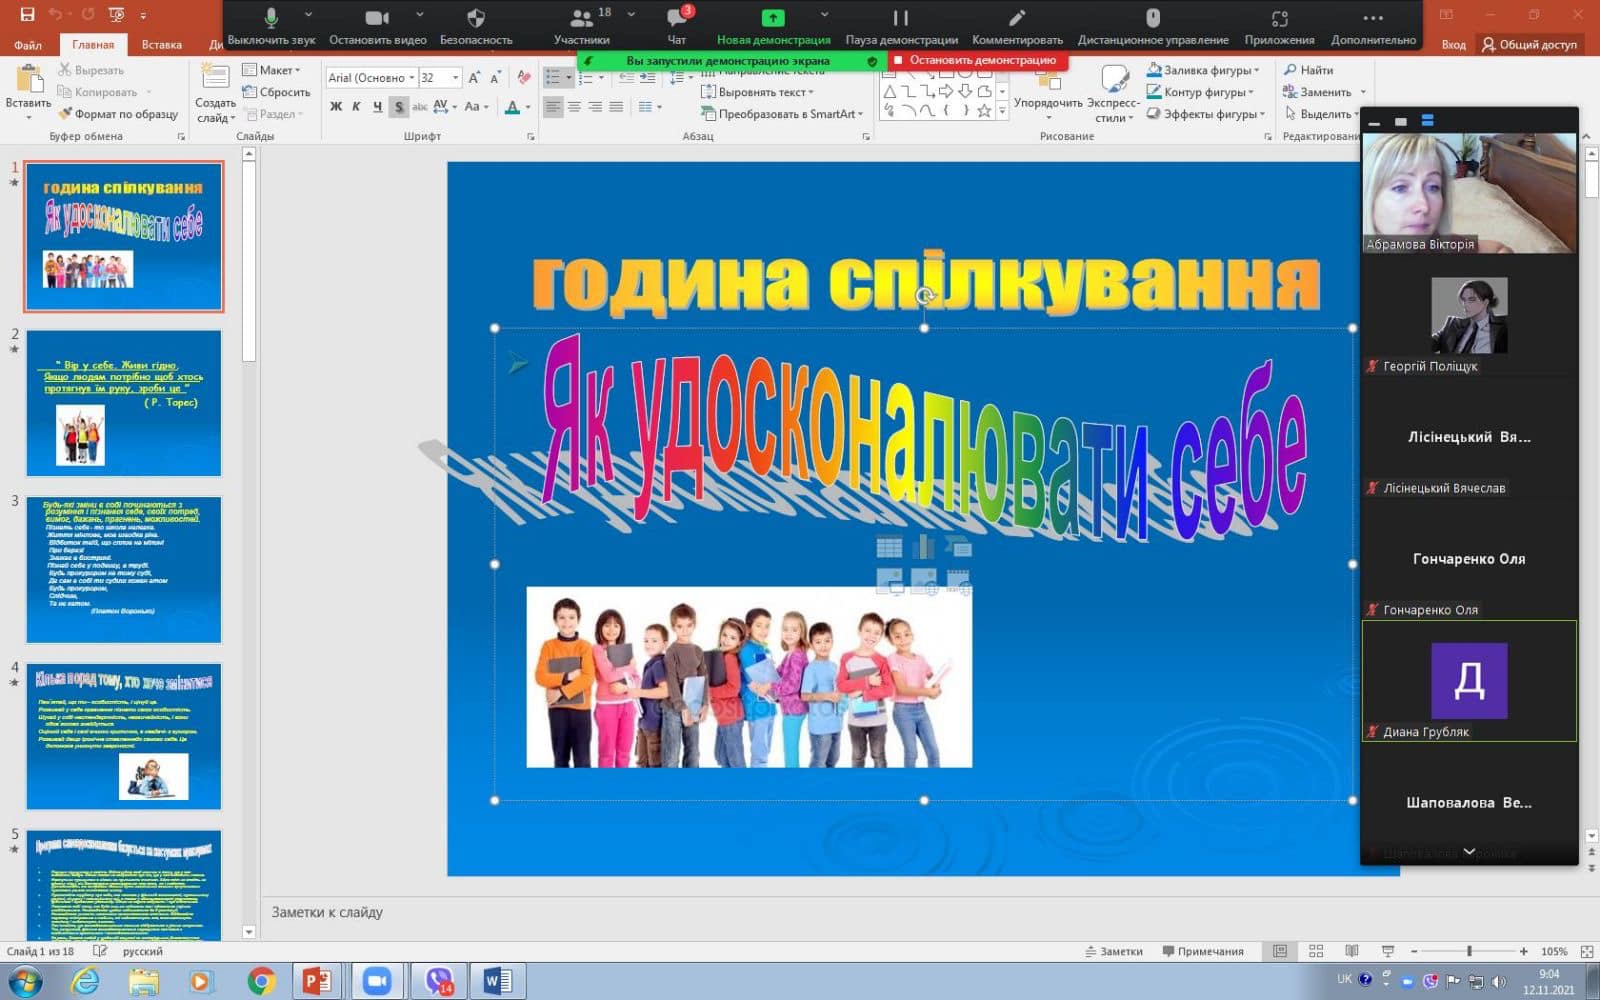Decrease font size with smaller A
The image size is (1600, 1000).
[x=495, y=77]
